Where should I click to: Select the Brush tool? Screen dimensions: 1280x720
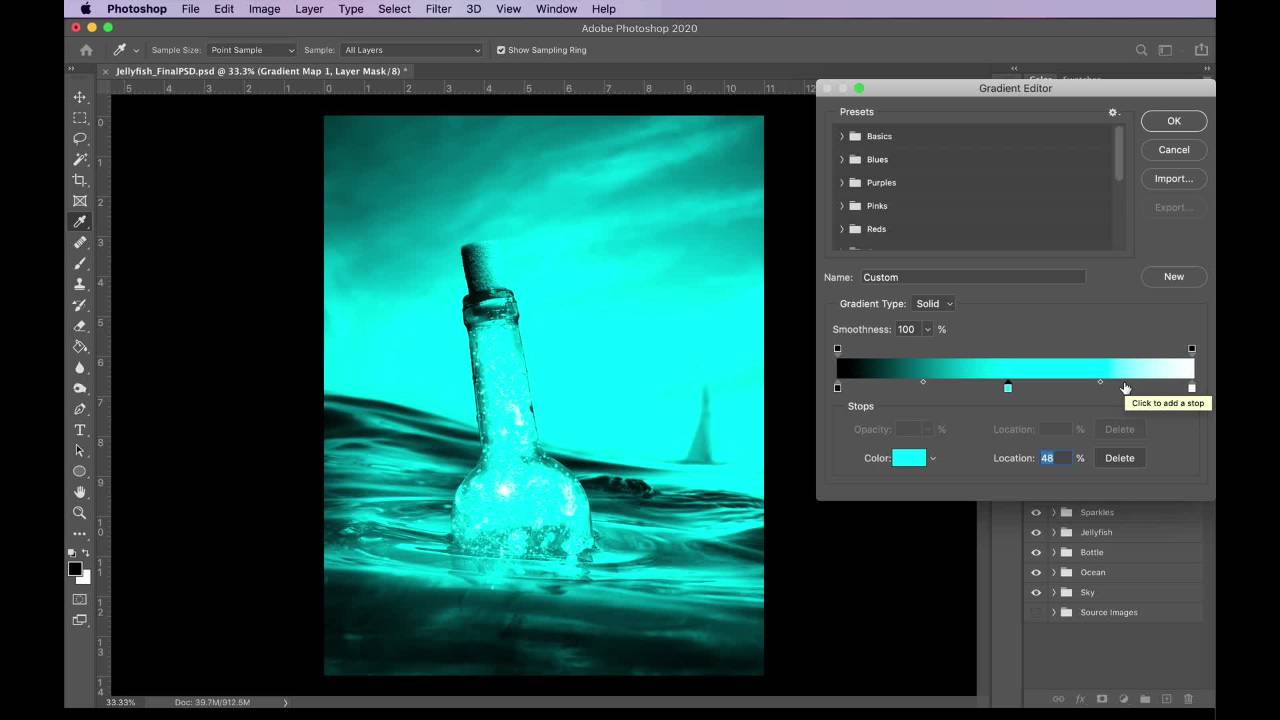(80, 263)
